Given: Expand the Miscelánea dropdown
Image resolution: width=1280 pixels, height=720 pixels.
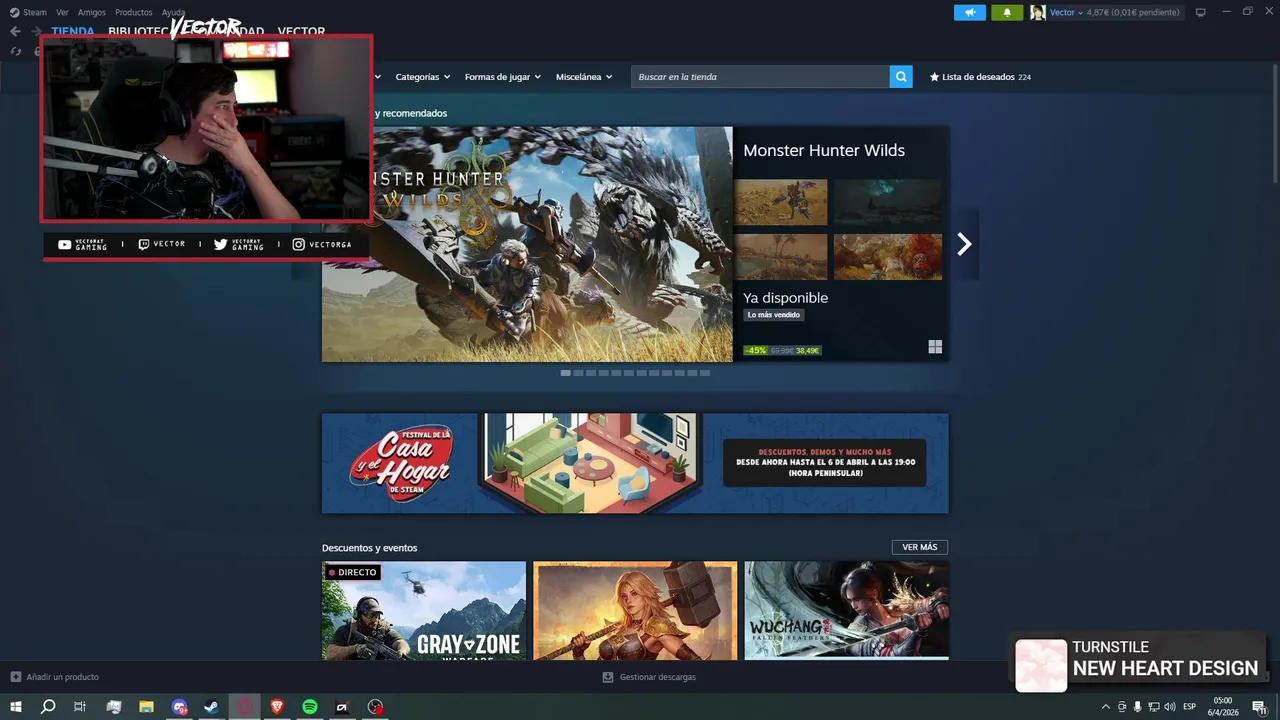Looking at the screenshot, I should coord(584,77).
